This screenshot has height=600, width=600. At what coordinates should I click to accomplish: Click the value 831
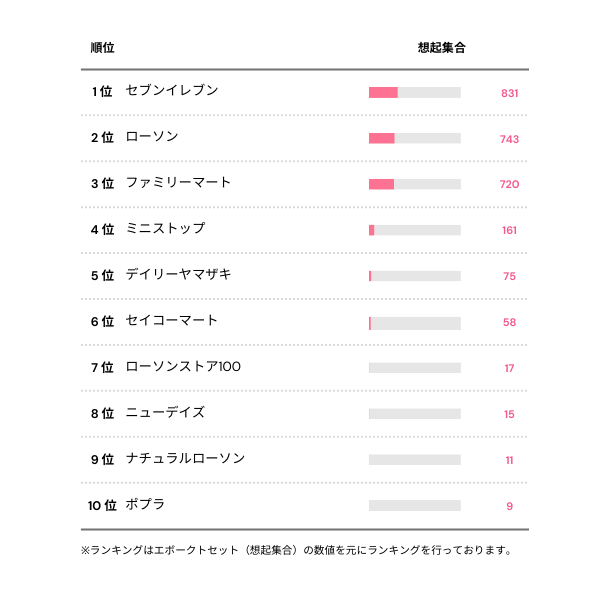[509, 93]
